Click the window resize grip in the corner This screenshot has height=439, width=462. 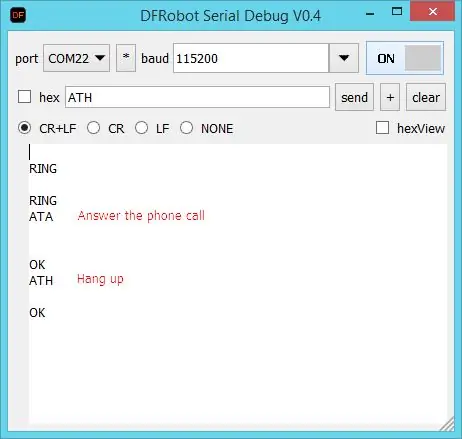[x=447, y=424]
